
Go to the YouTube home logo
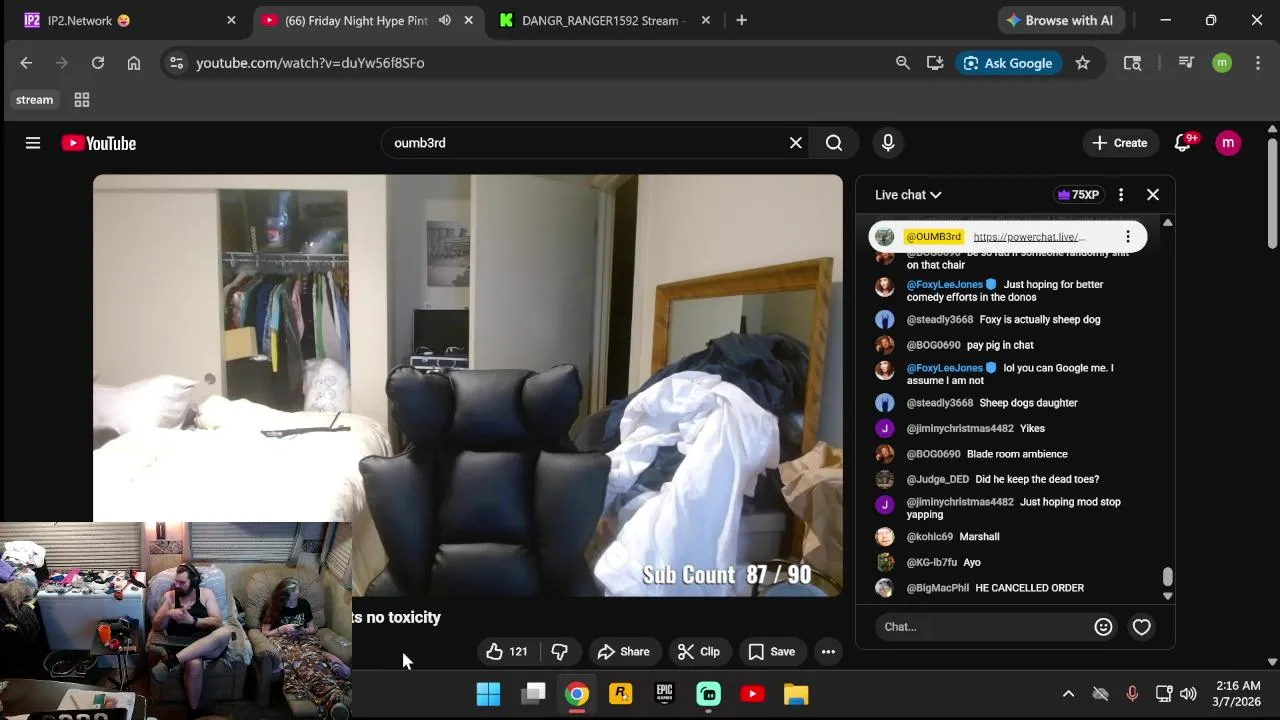(x=98, y=143)
